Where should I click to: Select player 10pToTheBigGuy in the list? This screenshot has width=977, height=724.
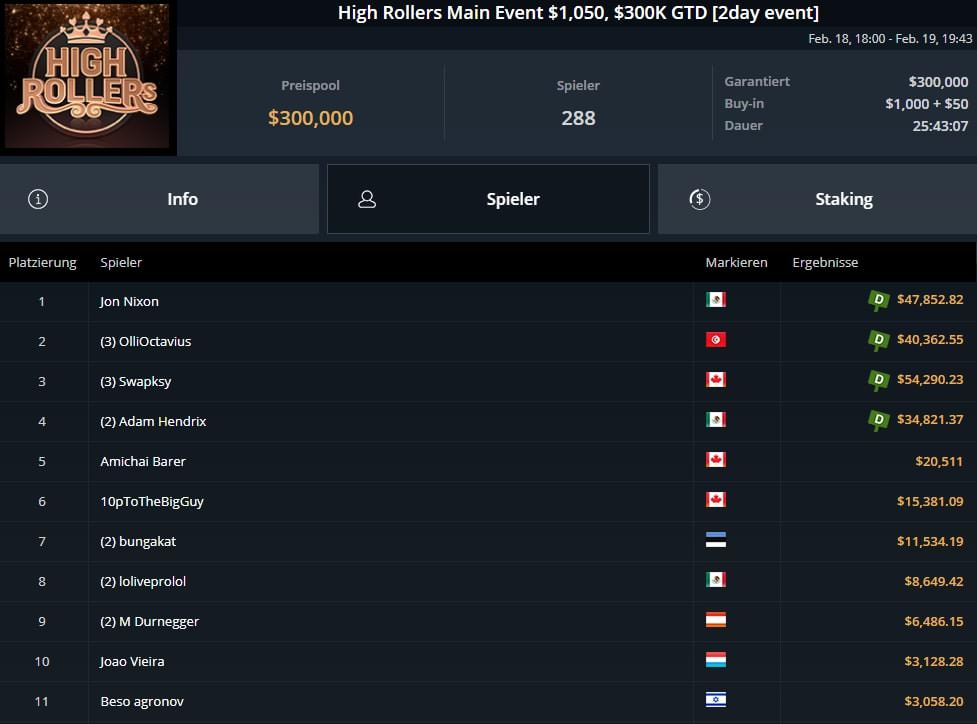(152, 502)
